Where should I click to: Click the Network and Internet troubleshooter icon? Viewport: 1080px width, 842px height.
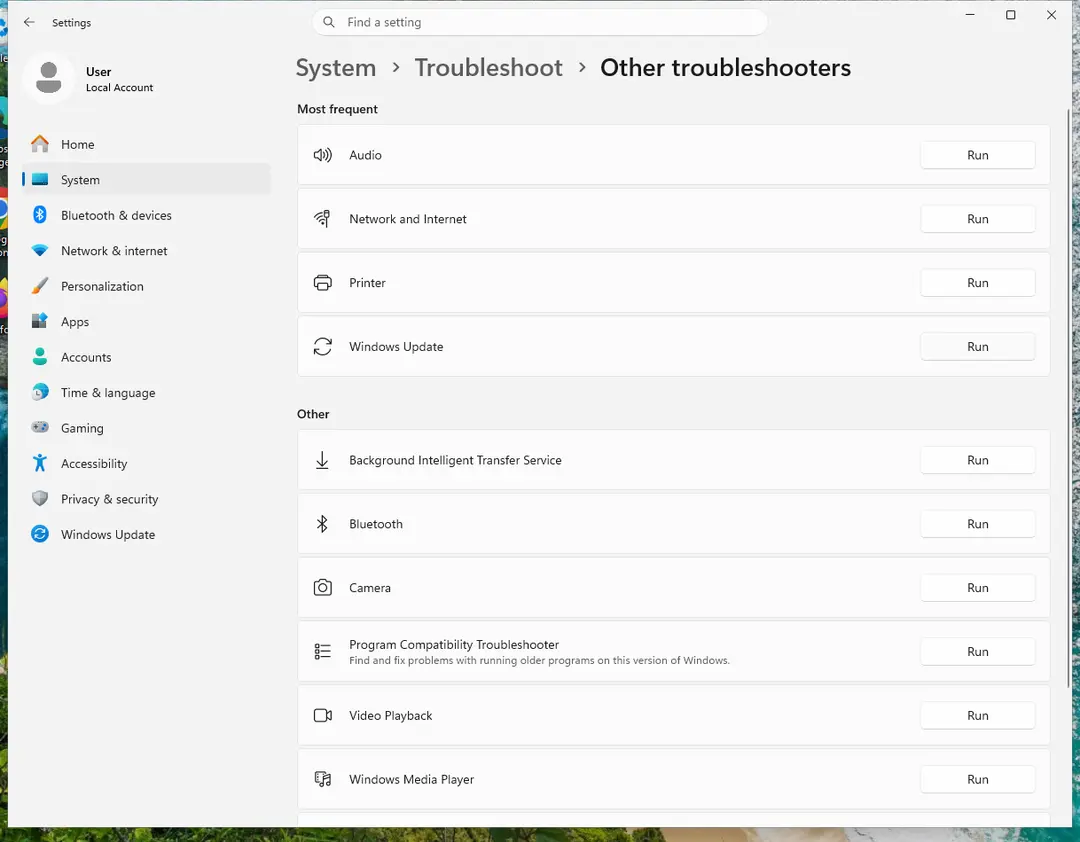tap(322, 218)
